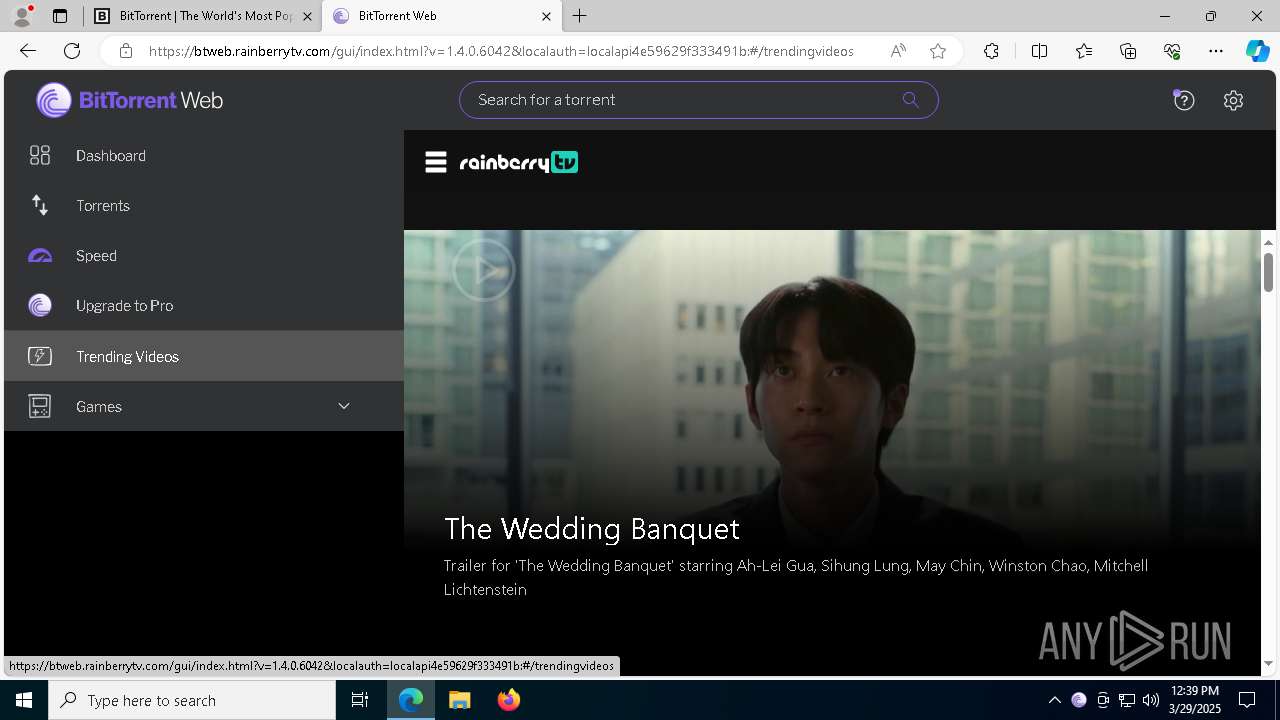Click the Speed gauge icon
Screen dimensions: 1280x720
tap(40, 256)
